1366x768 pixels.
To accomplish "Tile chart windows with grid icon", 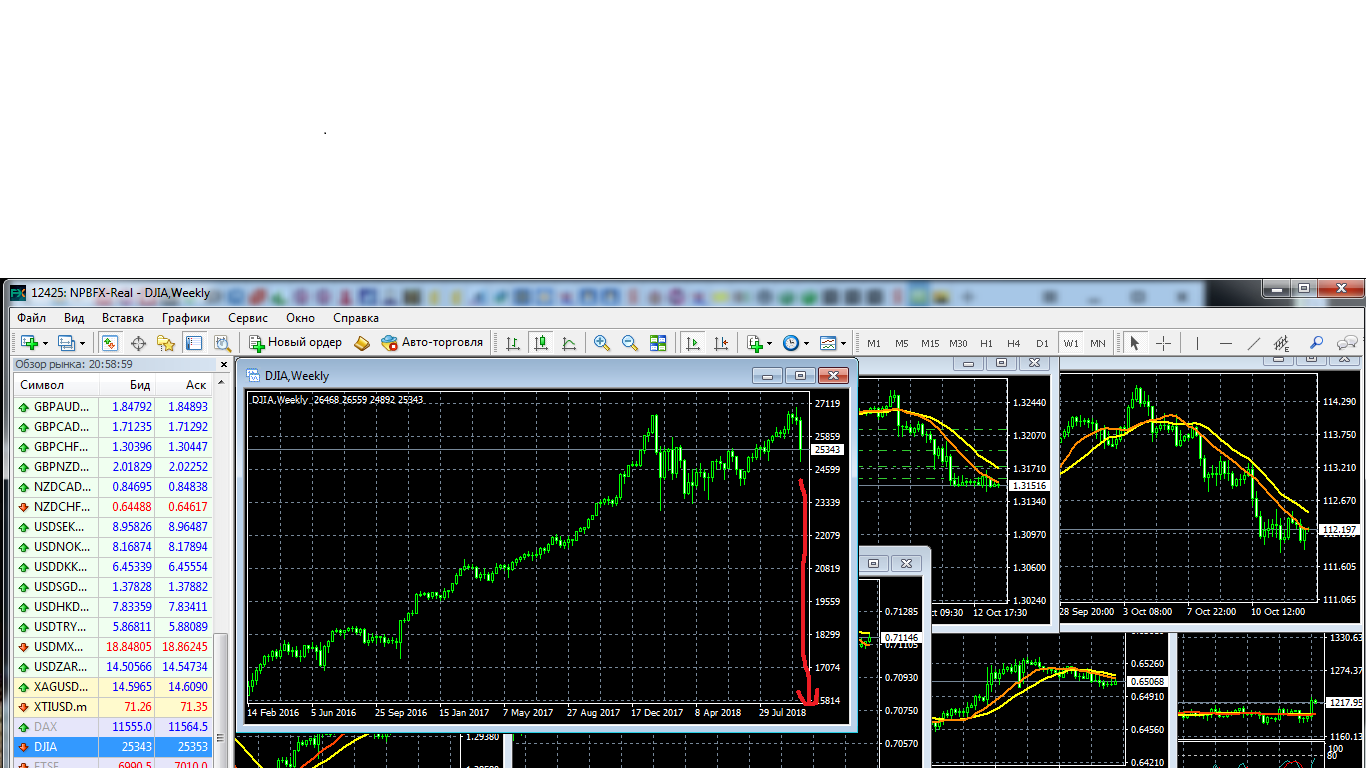I will (658, 343).
